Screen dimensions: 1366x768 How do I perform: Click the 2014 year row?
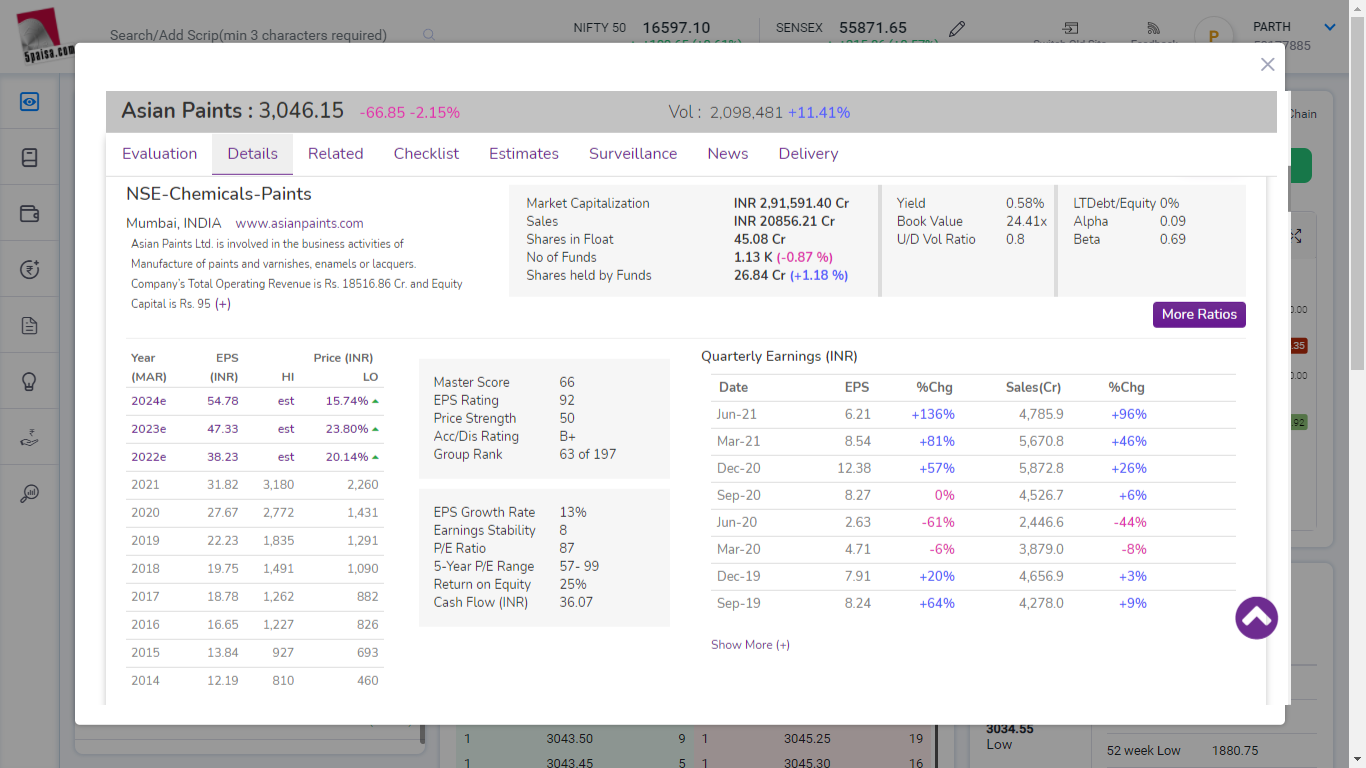(x=255, y=681)
